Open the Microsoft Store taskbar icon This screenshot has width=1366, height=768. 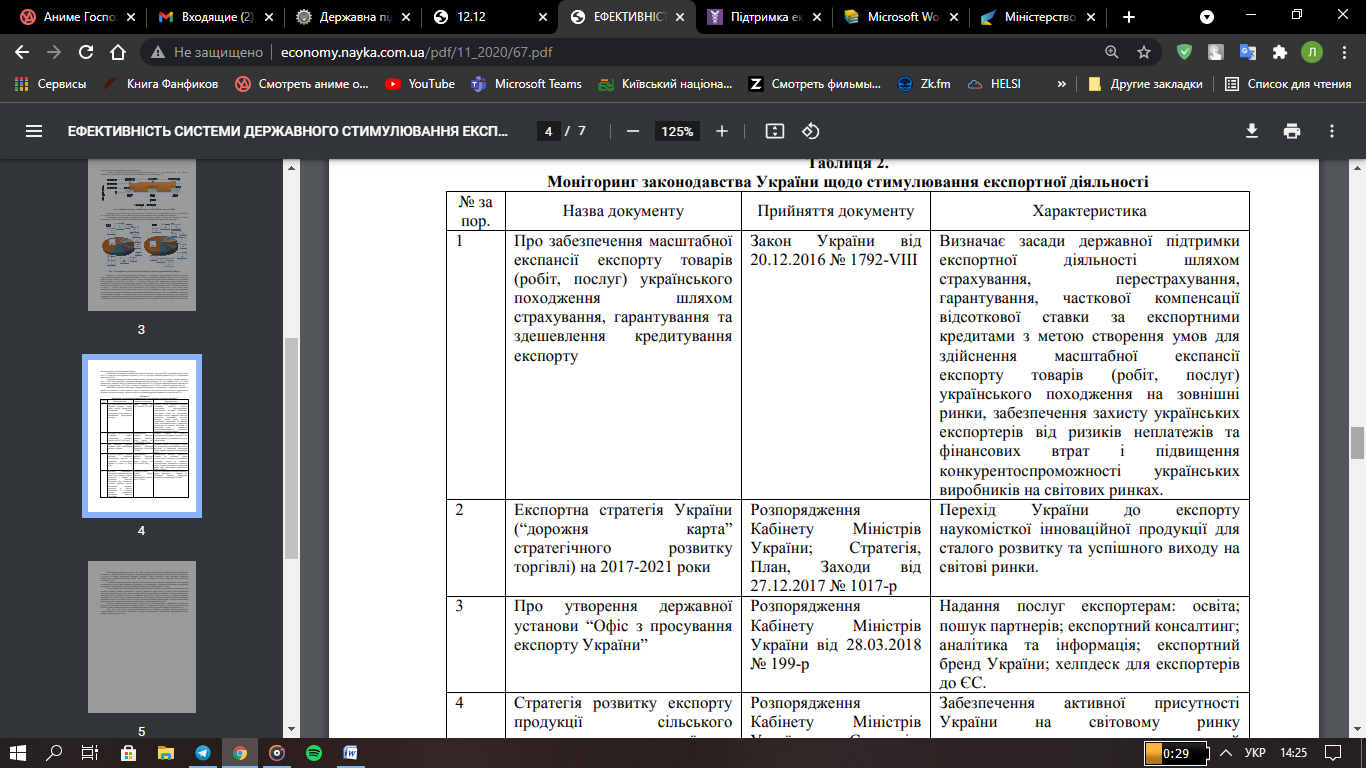coord(128,753)
